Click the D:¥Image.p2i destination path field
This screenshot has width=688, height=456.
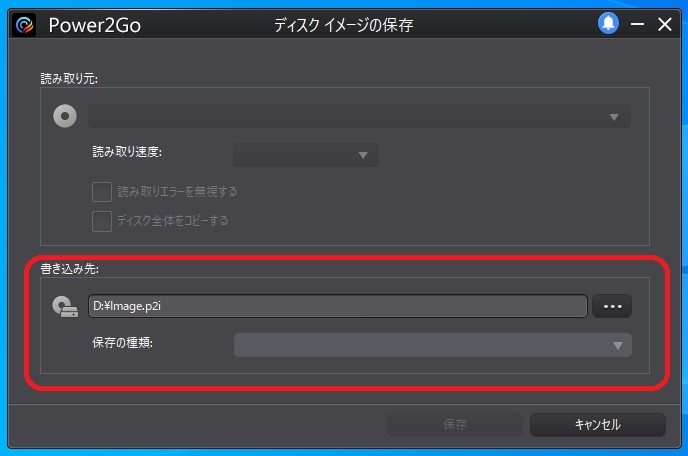point(337,306)
